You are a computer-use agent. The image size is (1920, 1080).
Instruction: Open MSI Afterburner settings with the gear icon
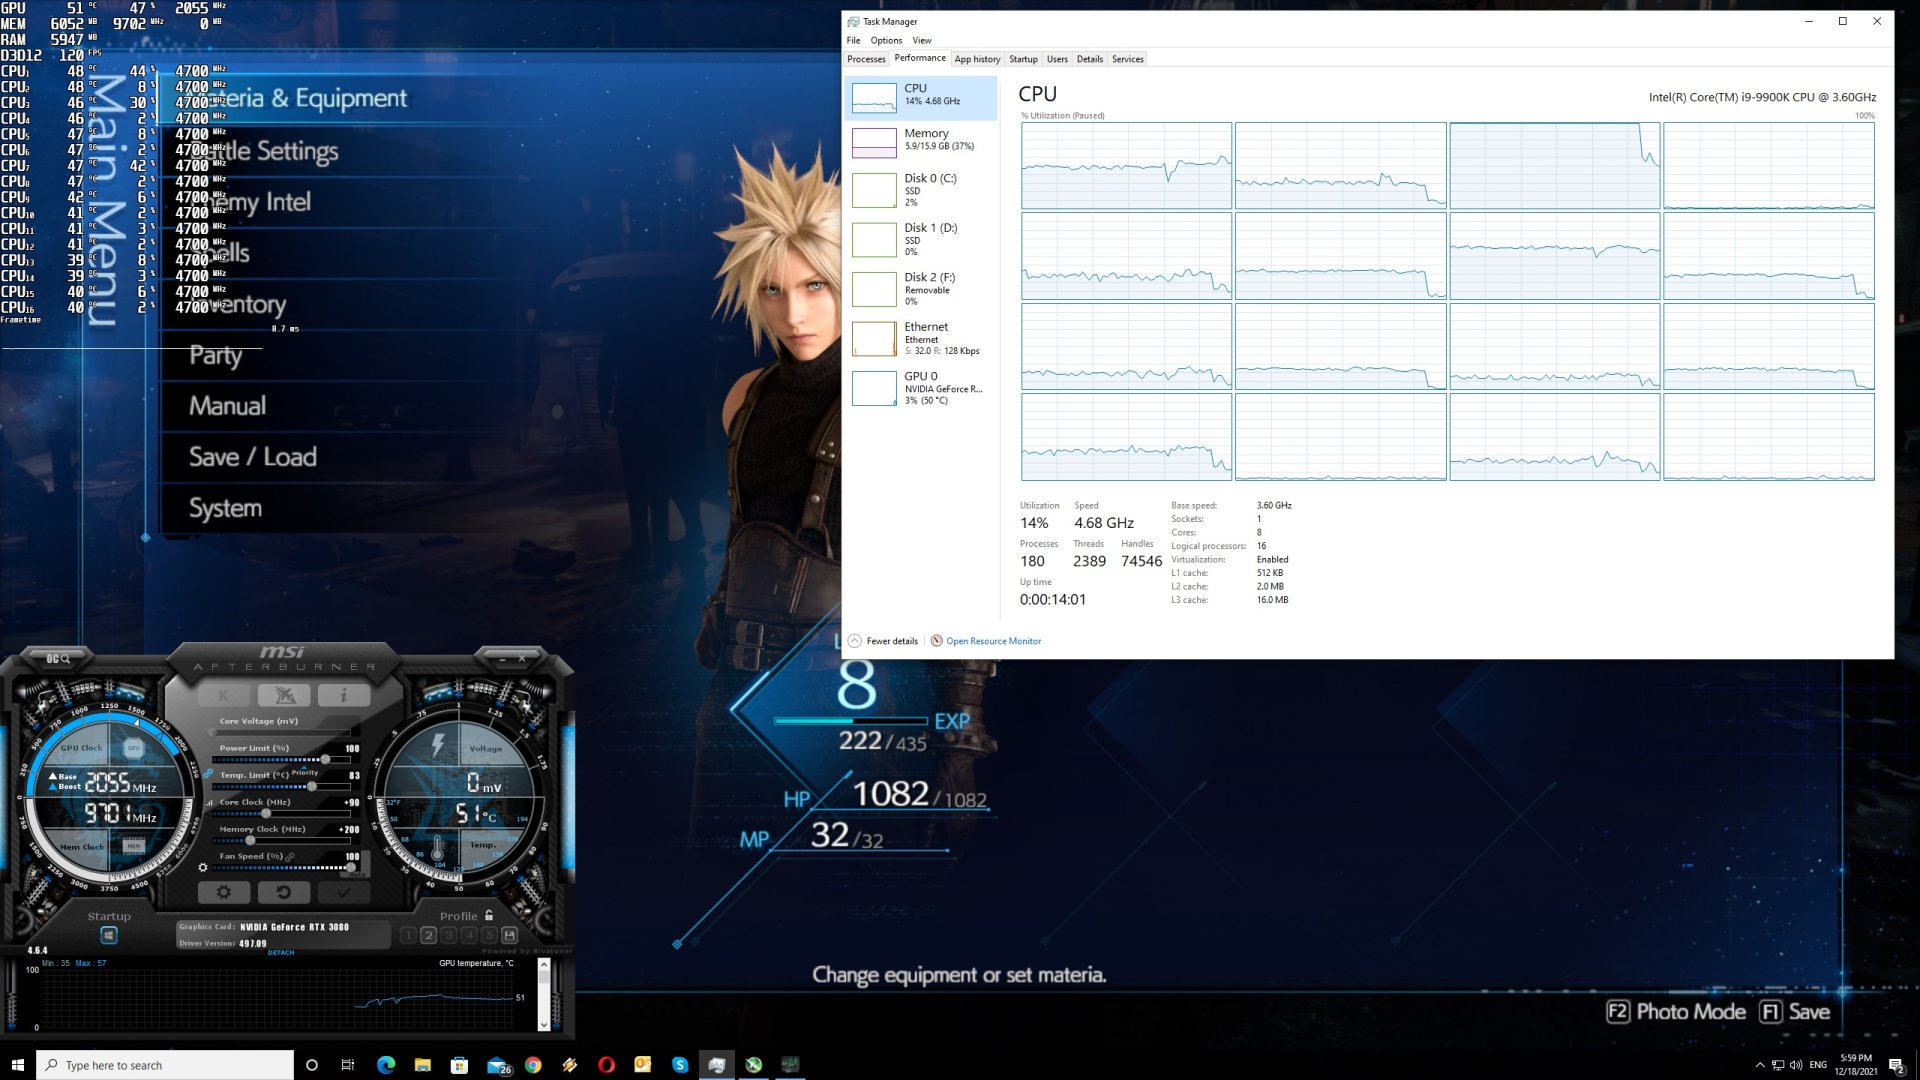(223, 891)
